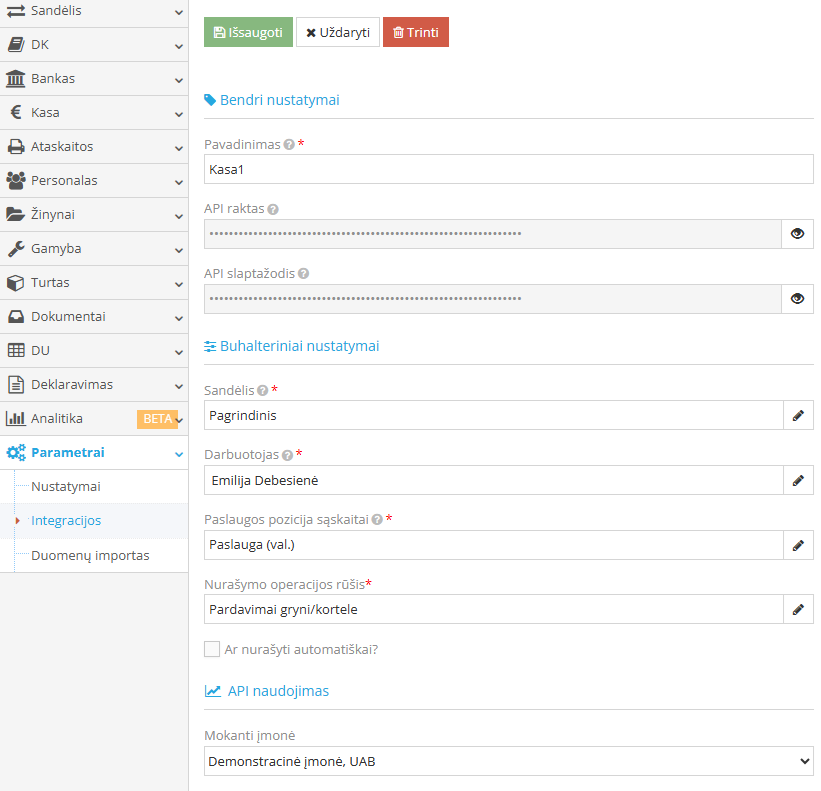Show the API raktas value with eye icon
Screen dimensions: 821x791
(797, 233)
